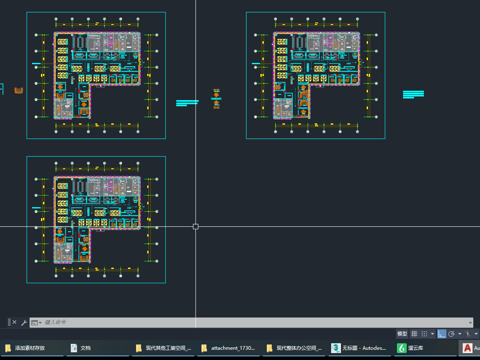
Task: Toggle object snap tracking icon
Action: coord(468,334)
